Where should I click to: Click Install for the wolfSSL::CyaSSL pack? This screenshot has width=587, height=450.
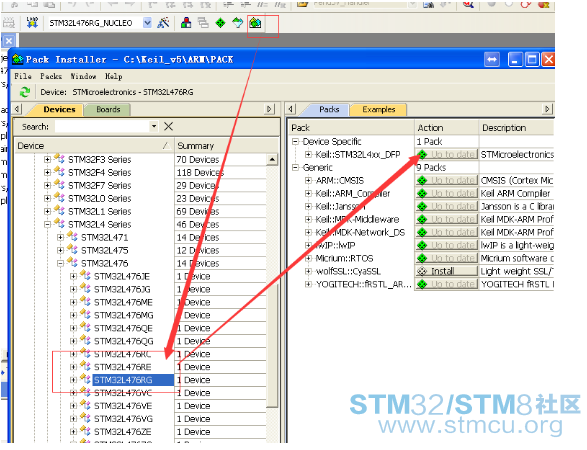click(x=446, y=271)
